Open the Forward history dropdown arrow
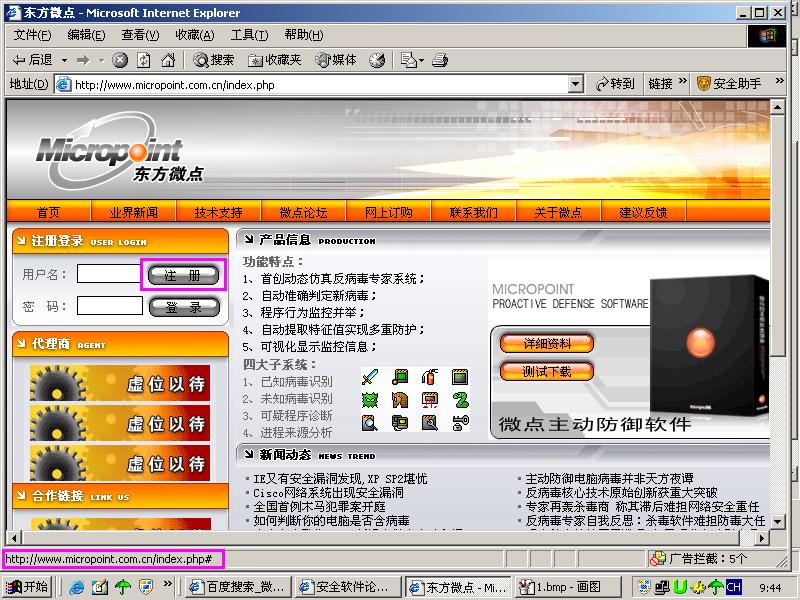 tap(101, 60)
